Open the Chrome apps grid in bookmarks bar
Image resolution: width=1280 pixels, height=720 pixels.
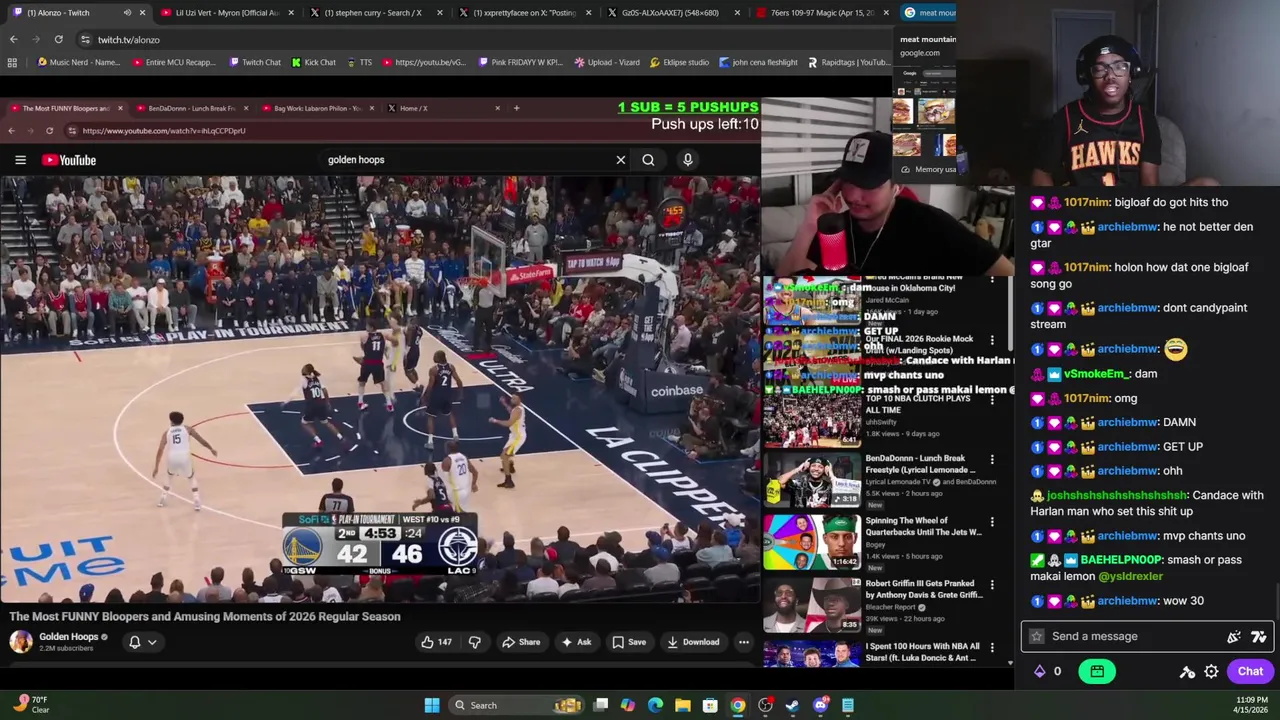click(x=12, y=62)
